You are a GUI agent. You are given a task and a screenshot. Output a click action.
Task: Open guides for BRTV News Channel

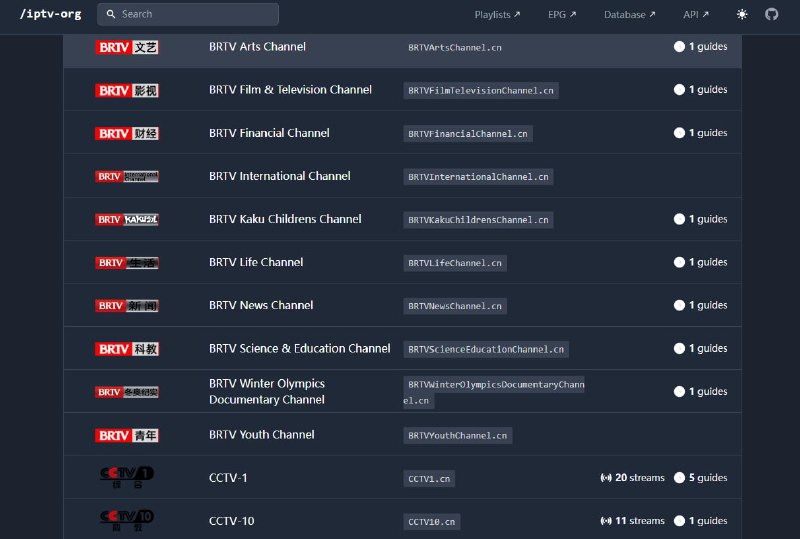click(x=700, y=305)
